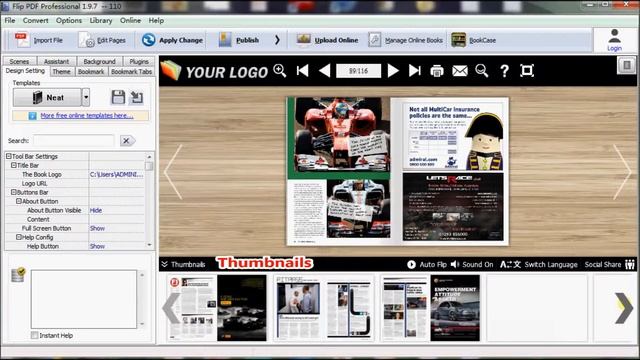Select the fitness article thumbnail spread
The image size is (640, 360).
[324, 308]
